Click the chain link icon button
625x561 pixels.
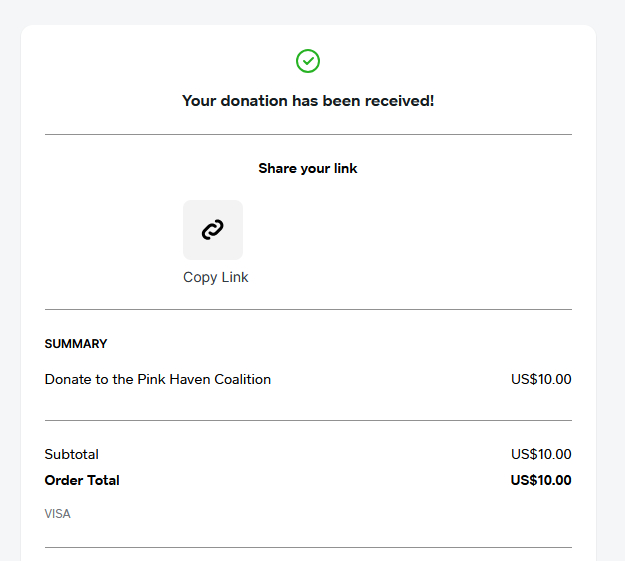point(212,230)
